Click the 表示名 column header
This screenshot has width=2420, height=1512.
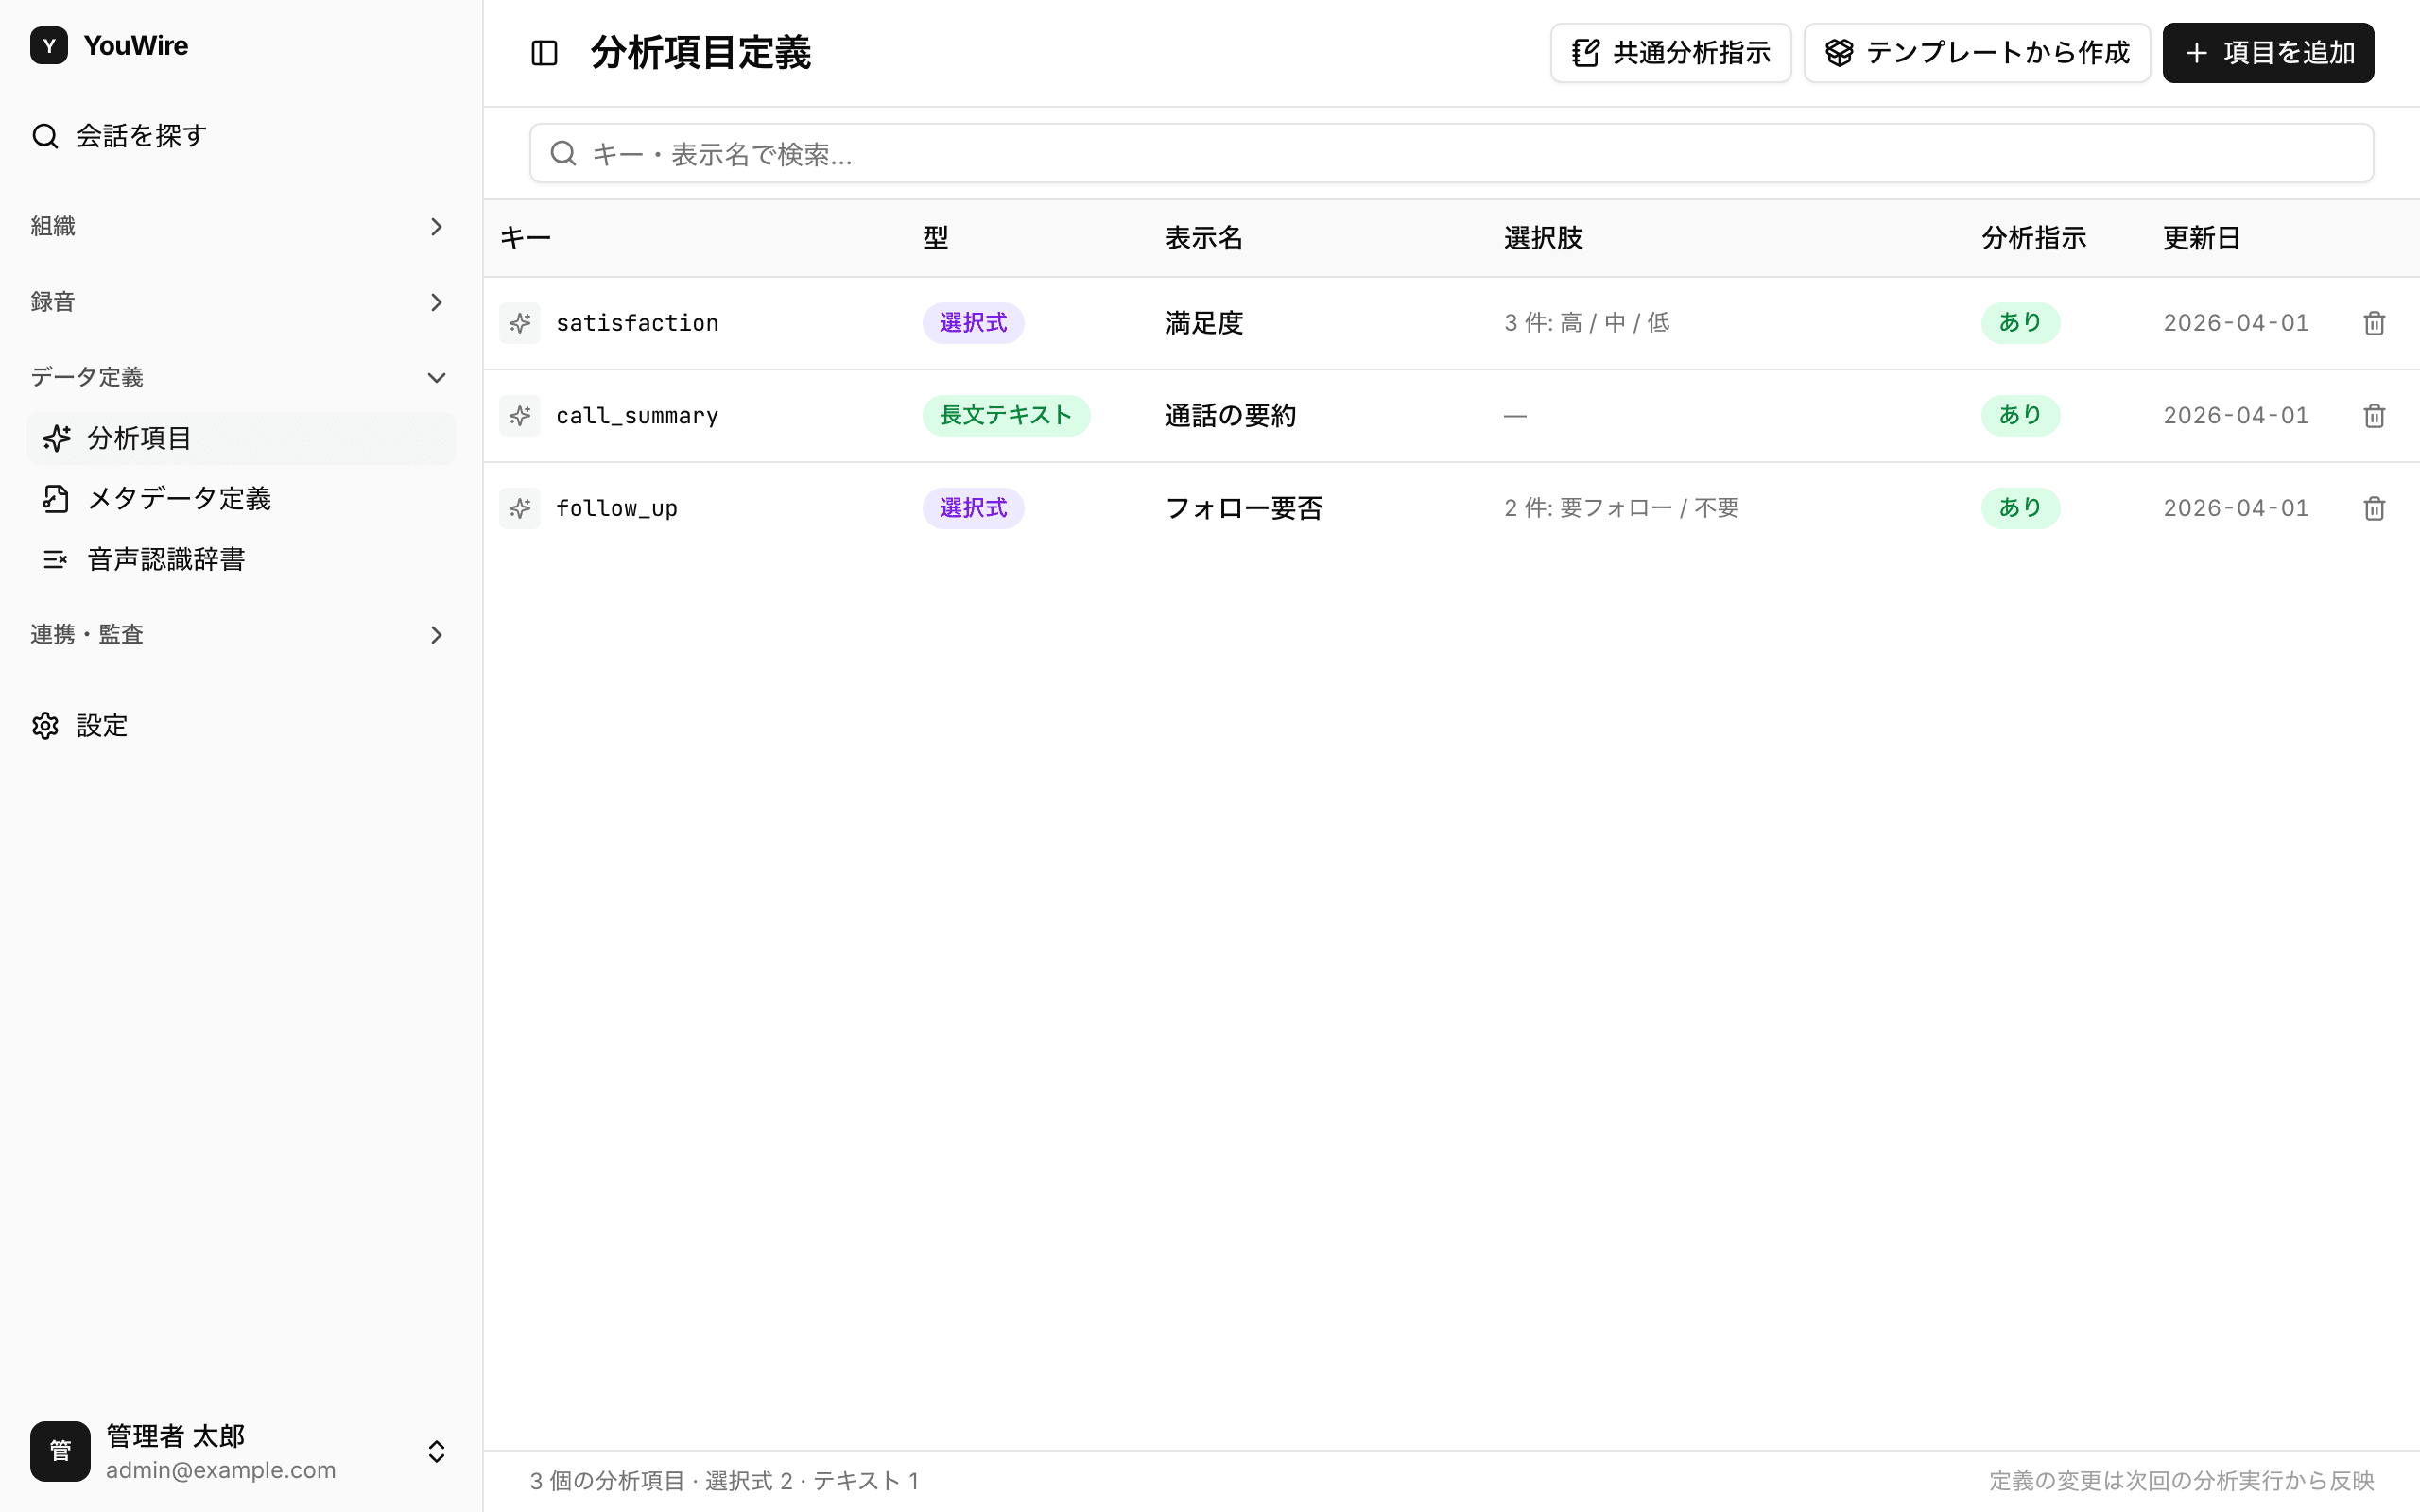[1203, 238]
